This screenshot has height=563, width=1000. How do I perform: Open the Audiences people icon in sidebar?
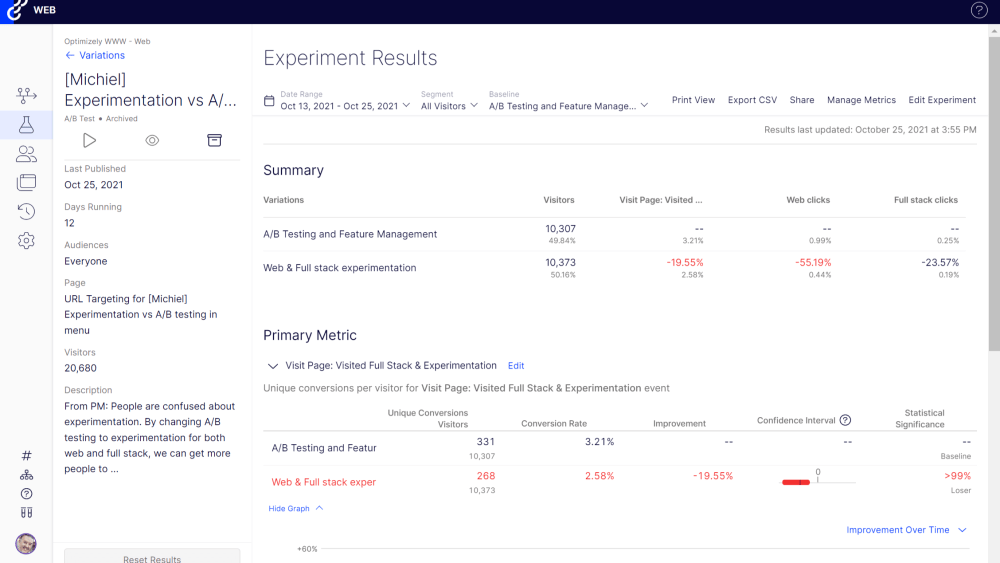click(26, 154)
